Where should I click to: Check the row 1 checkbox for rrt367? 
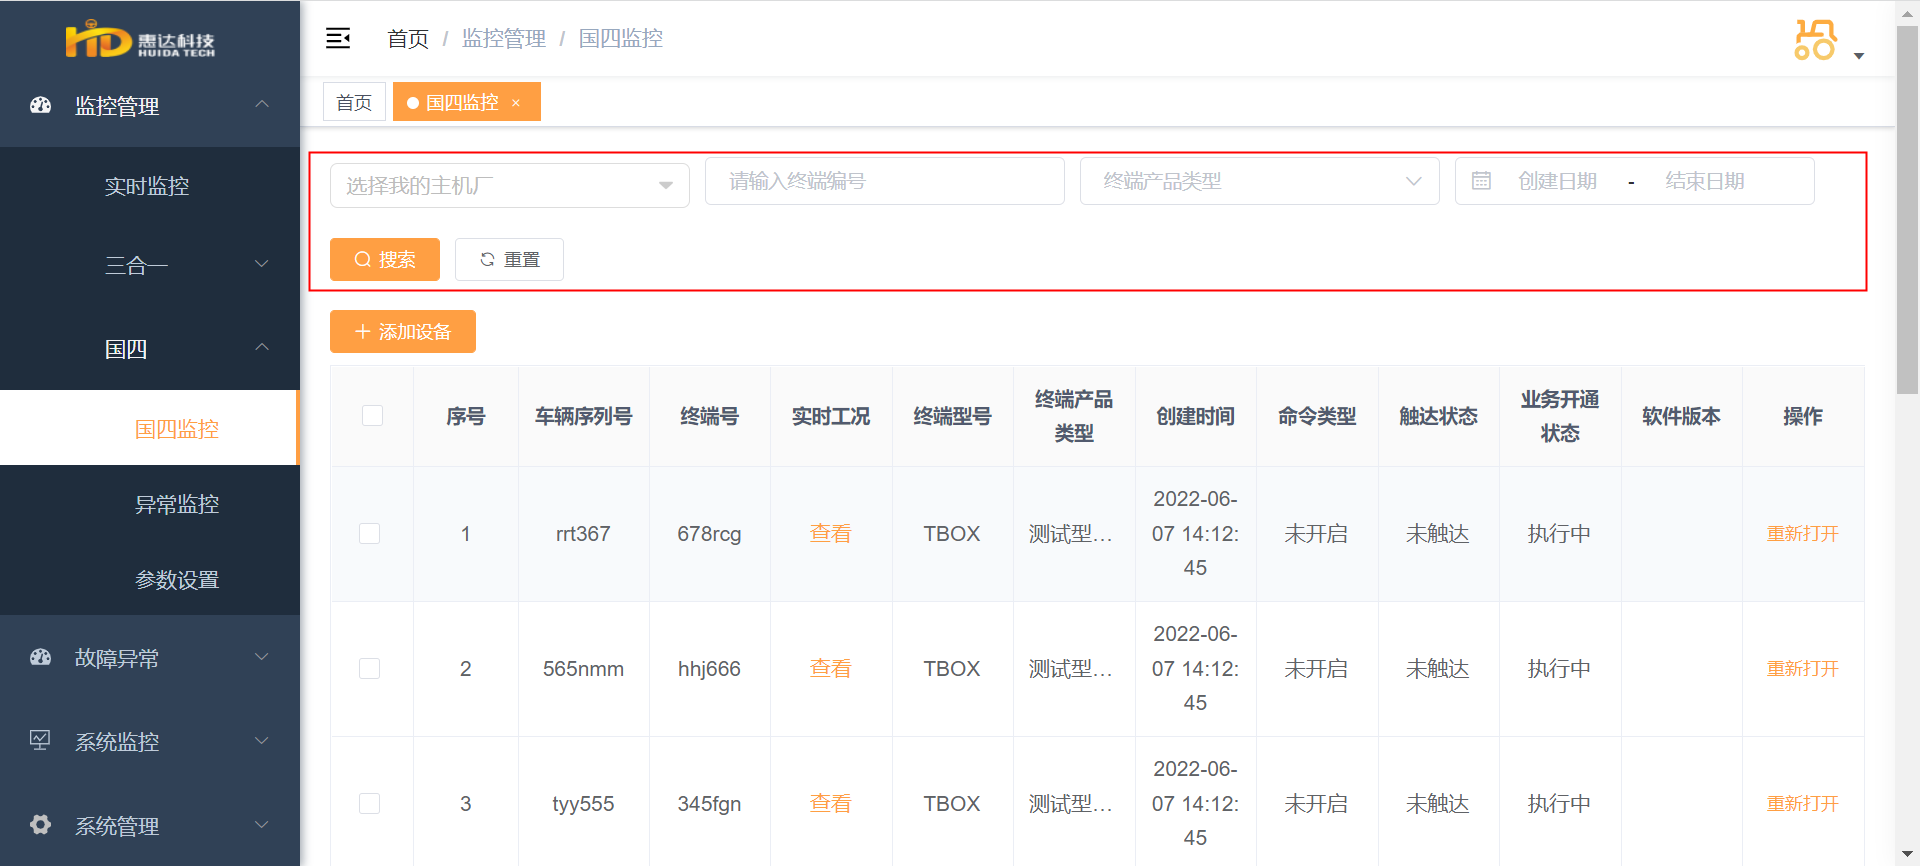pyautogui.click(x=370, y=533)
